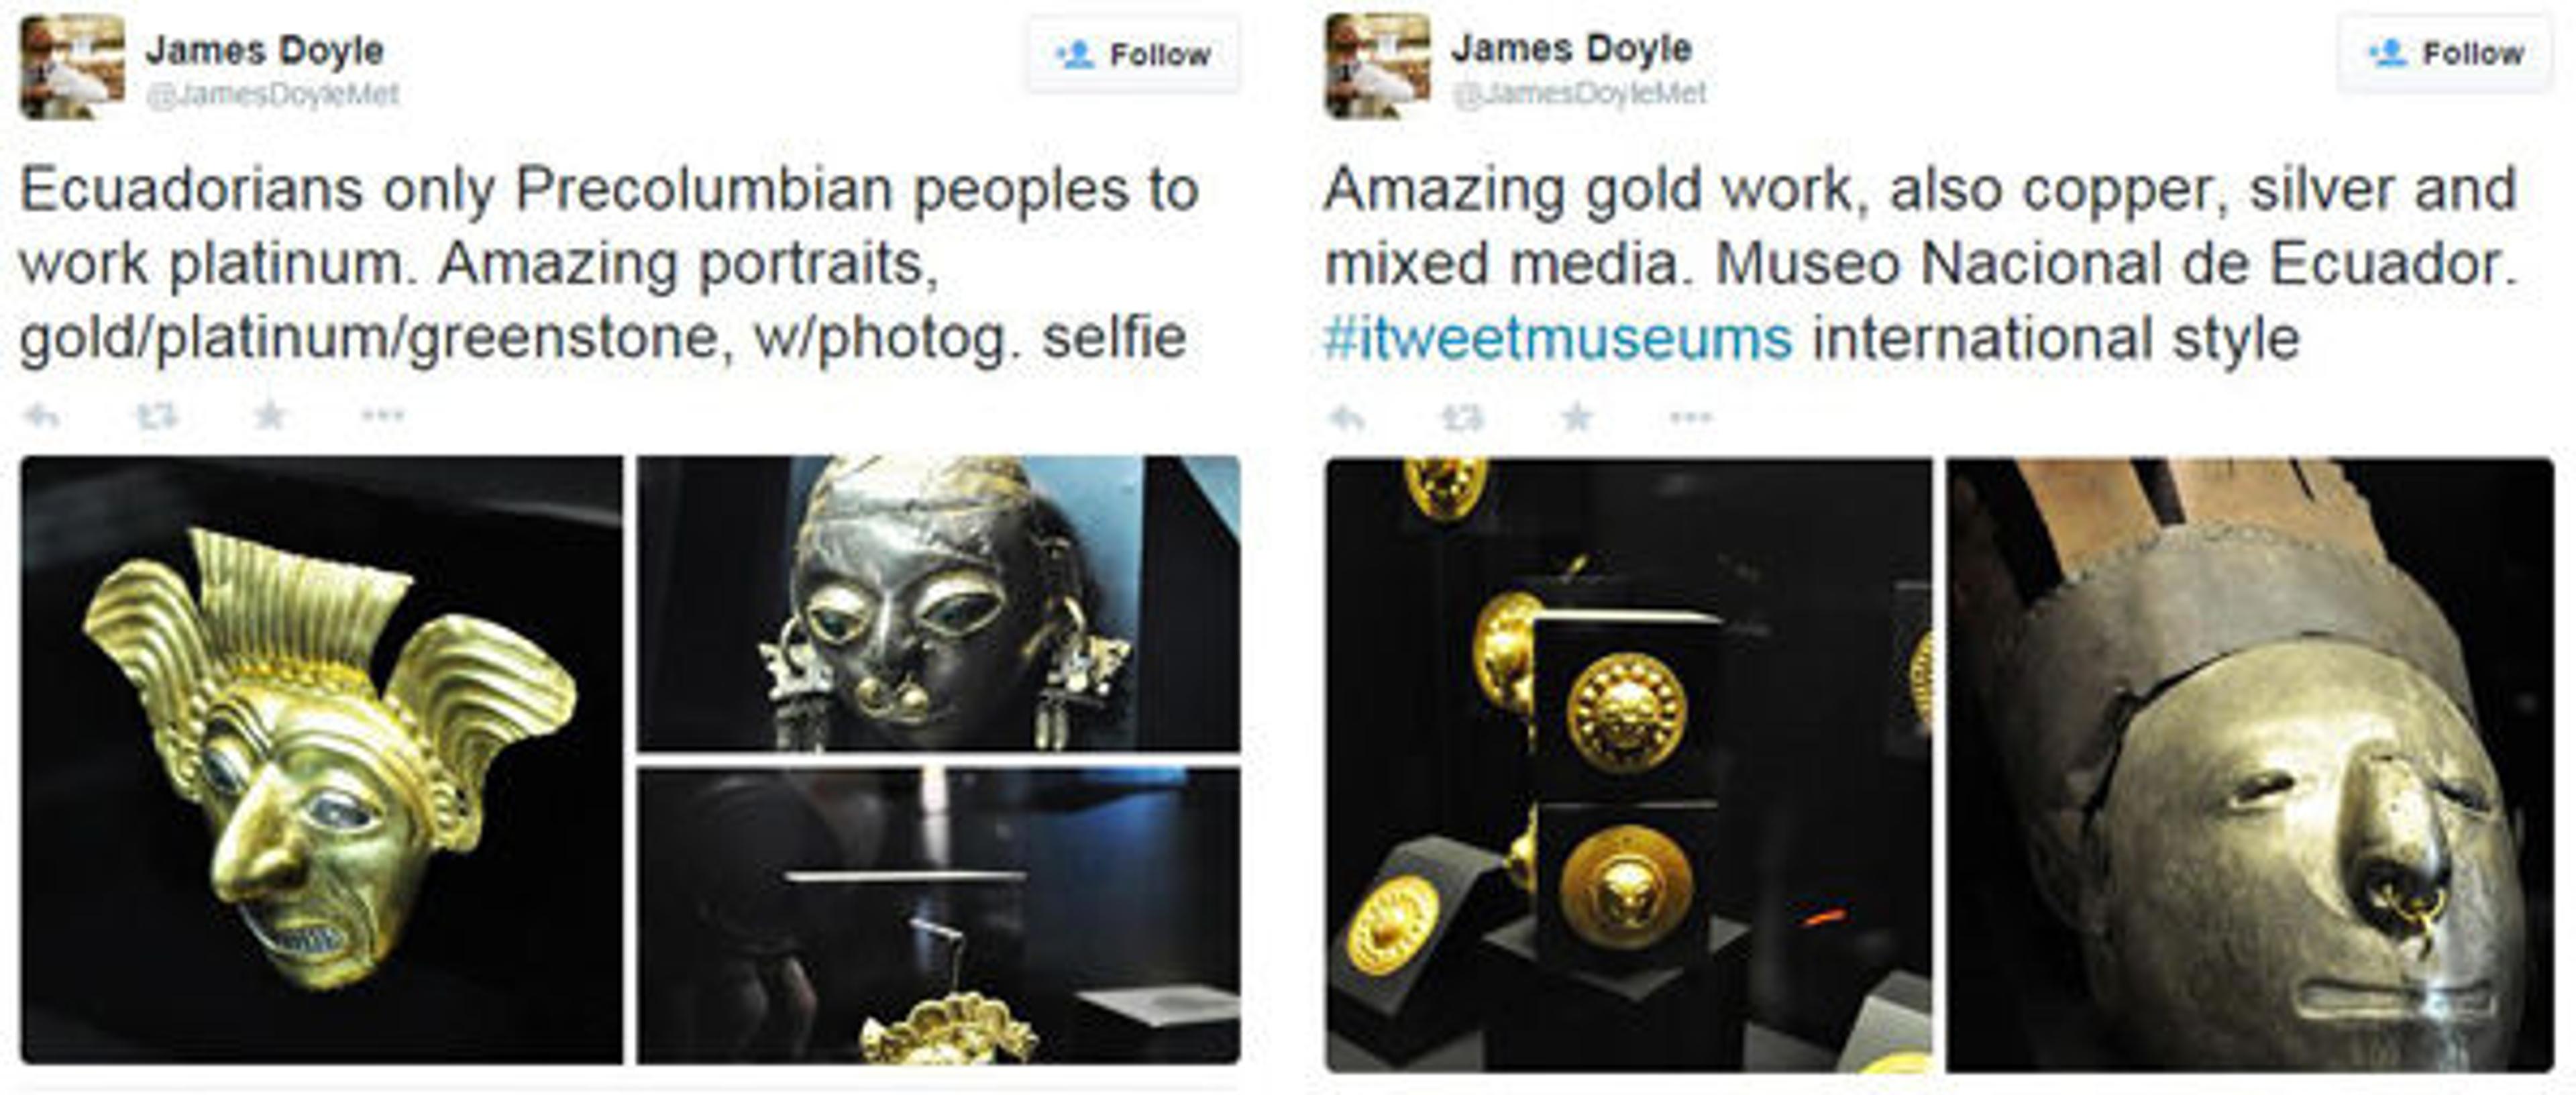View James Doyle's avatar in left tweet
Screen dimensions: 2576x1095
coord(72,67)
